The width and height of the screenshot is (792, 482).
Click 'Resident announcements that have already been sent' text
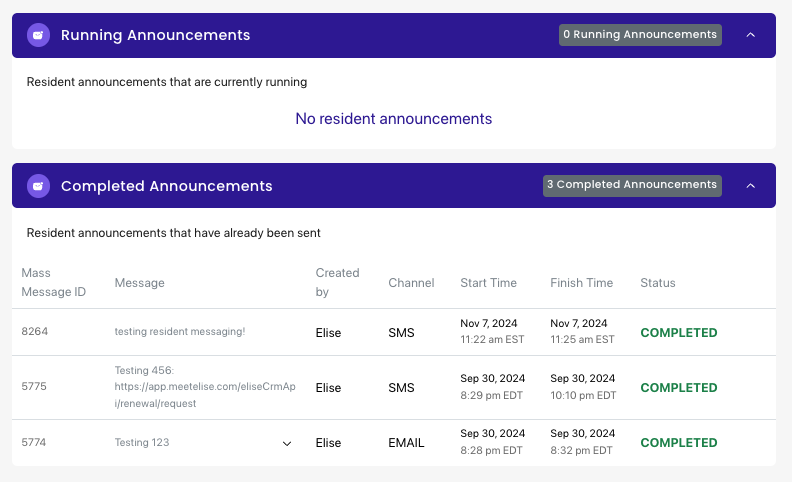173,233
